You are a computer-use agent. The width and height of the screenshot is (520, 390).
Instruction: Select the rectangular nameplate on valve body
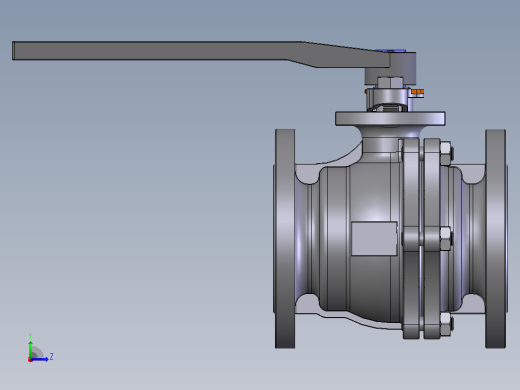[374, 239]
